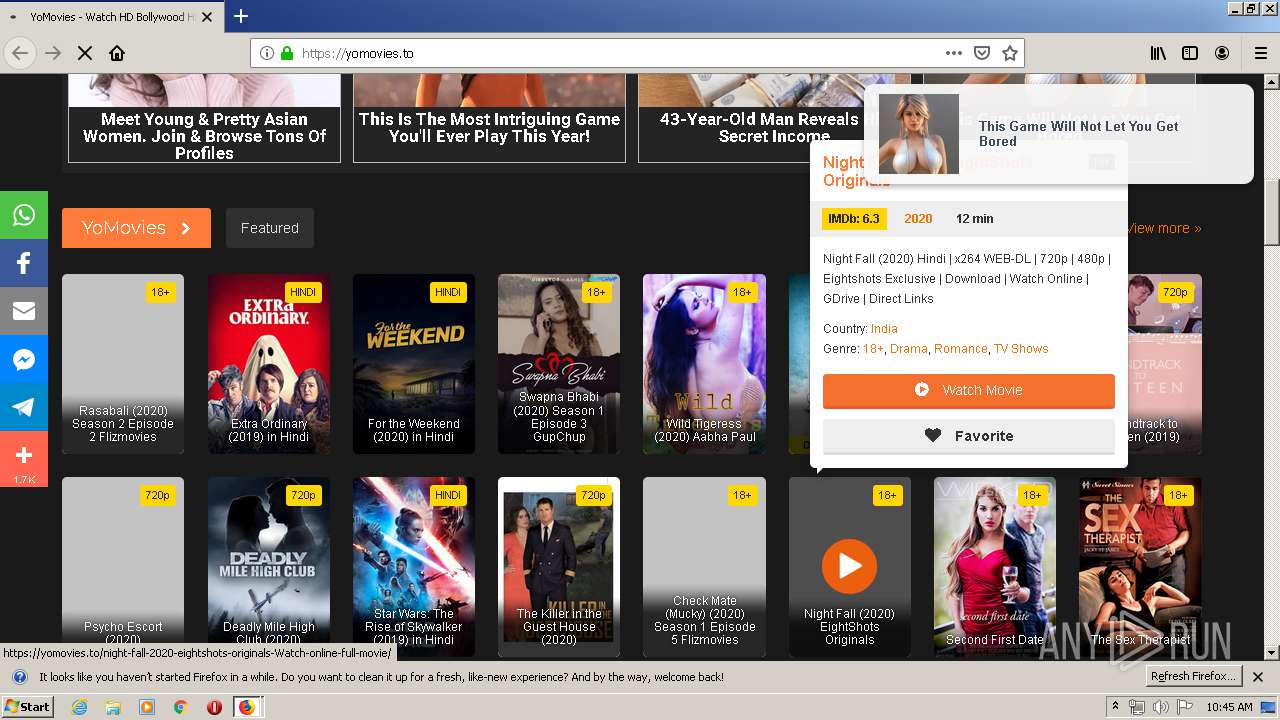This screenshot has height=720, width=1280.
Task: Open Opera from the taskbar
Action: [214, 707]
